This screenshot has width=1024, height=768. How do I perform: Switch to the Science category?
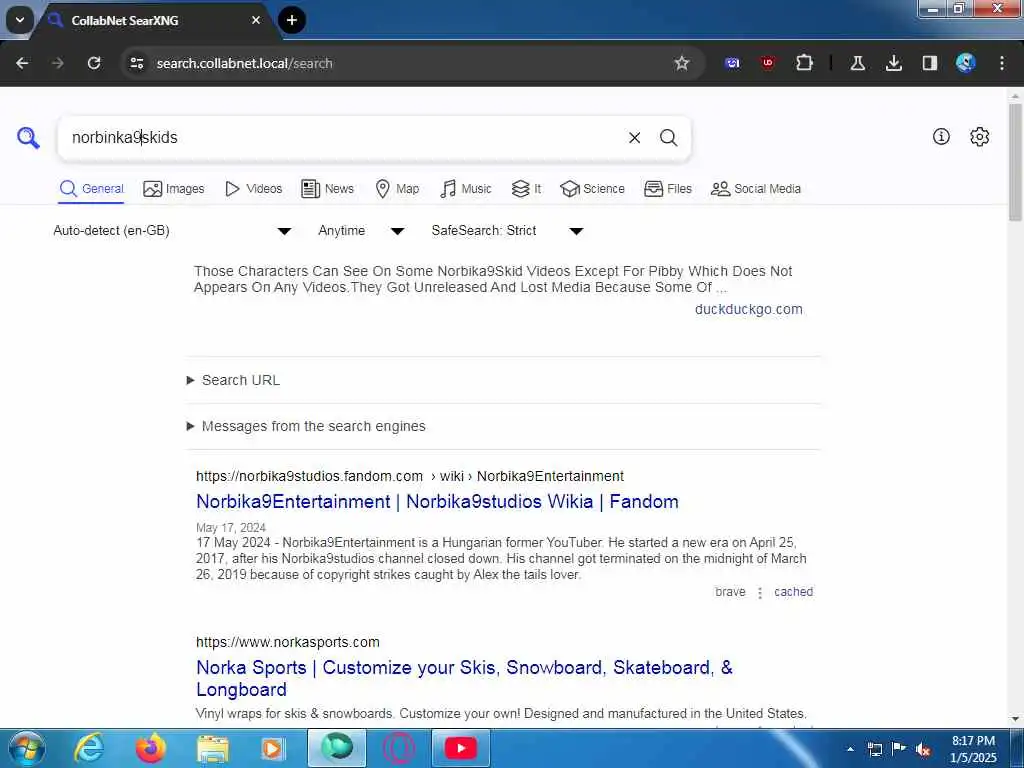click(592, 189)
